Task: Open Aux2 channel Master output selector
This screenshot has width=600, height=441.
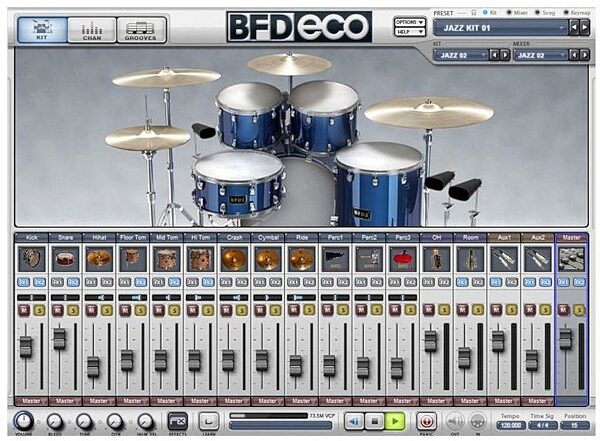Action: (537, 401)
